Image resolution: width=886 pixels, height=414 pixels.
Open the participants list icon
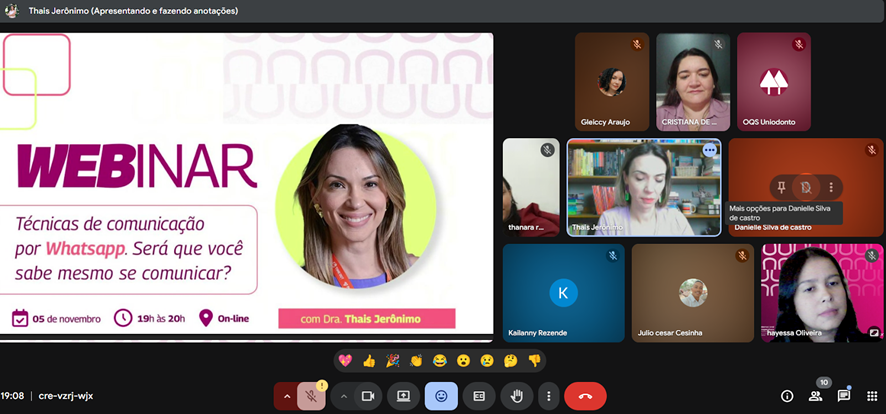point(816,396)
